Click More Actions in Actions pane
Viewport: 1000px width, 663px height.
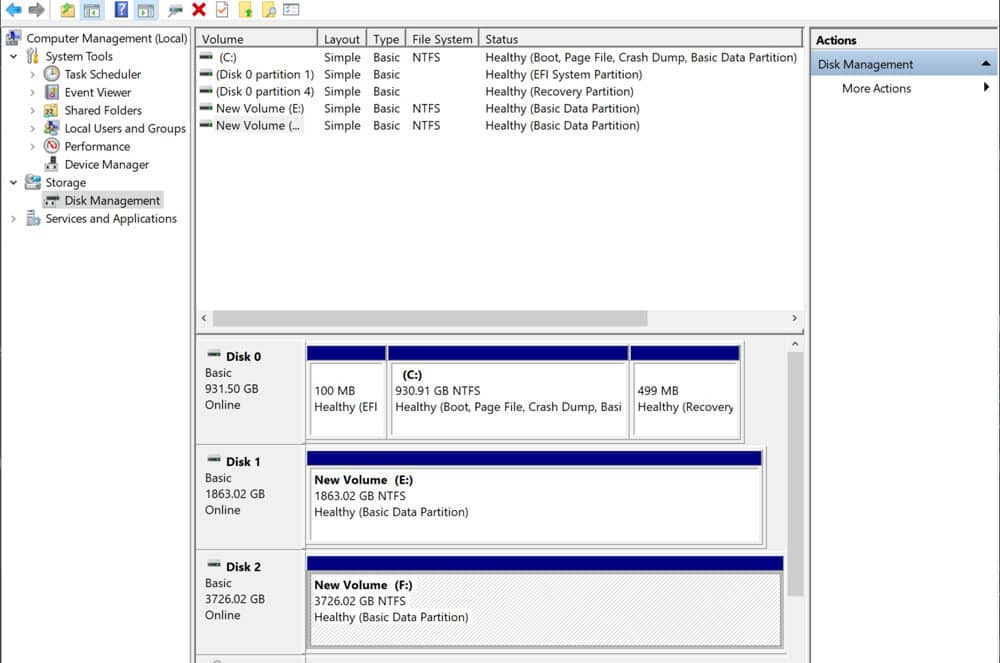click(x=876, y=88)
